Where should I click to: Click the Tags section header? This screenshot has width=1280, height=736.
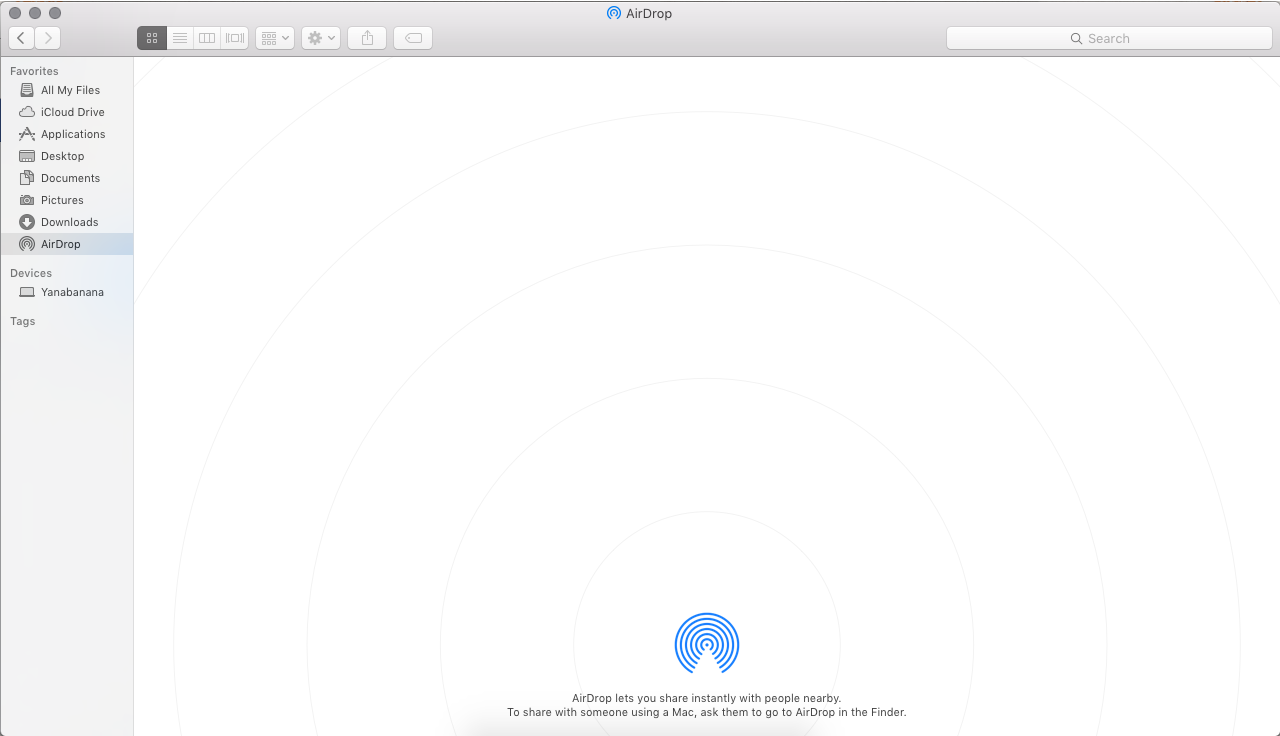click(23, 321)
